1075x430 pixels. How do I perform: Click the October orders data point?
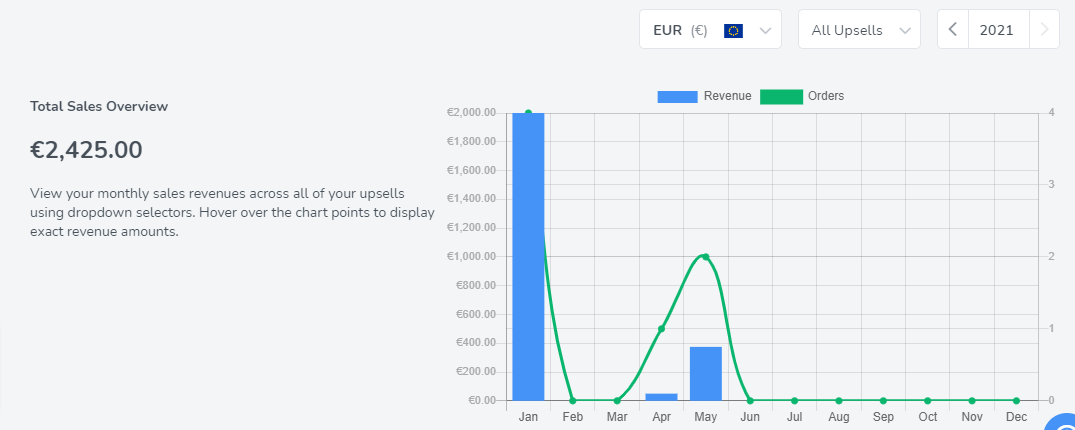tap(928, 401)
